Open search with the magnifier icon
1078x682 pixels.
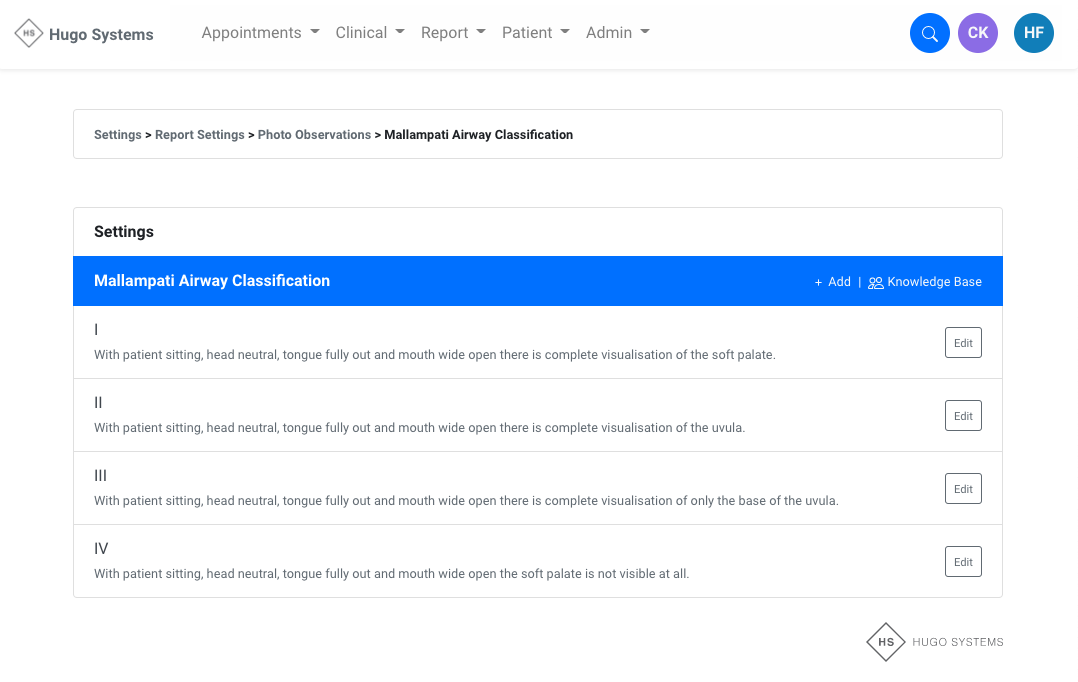point(929,33)
